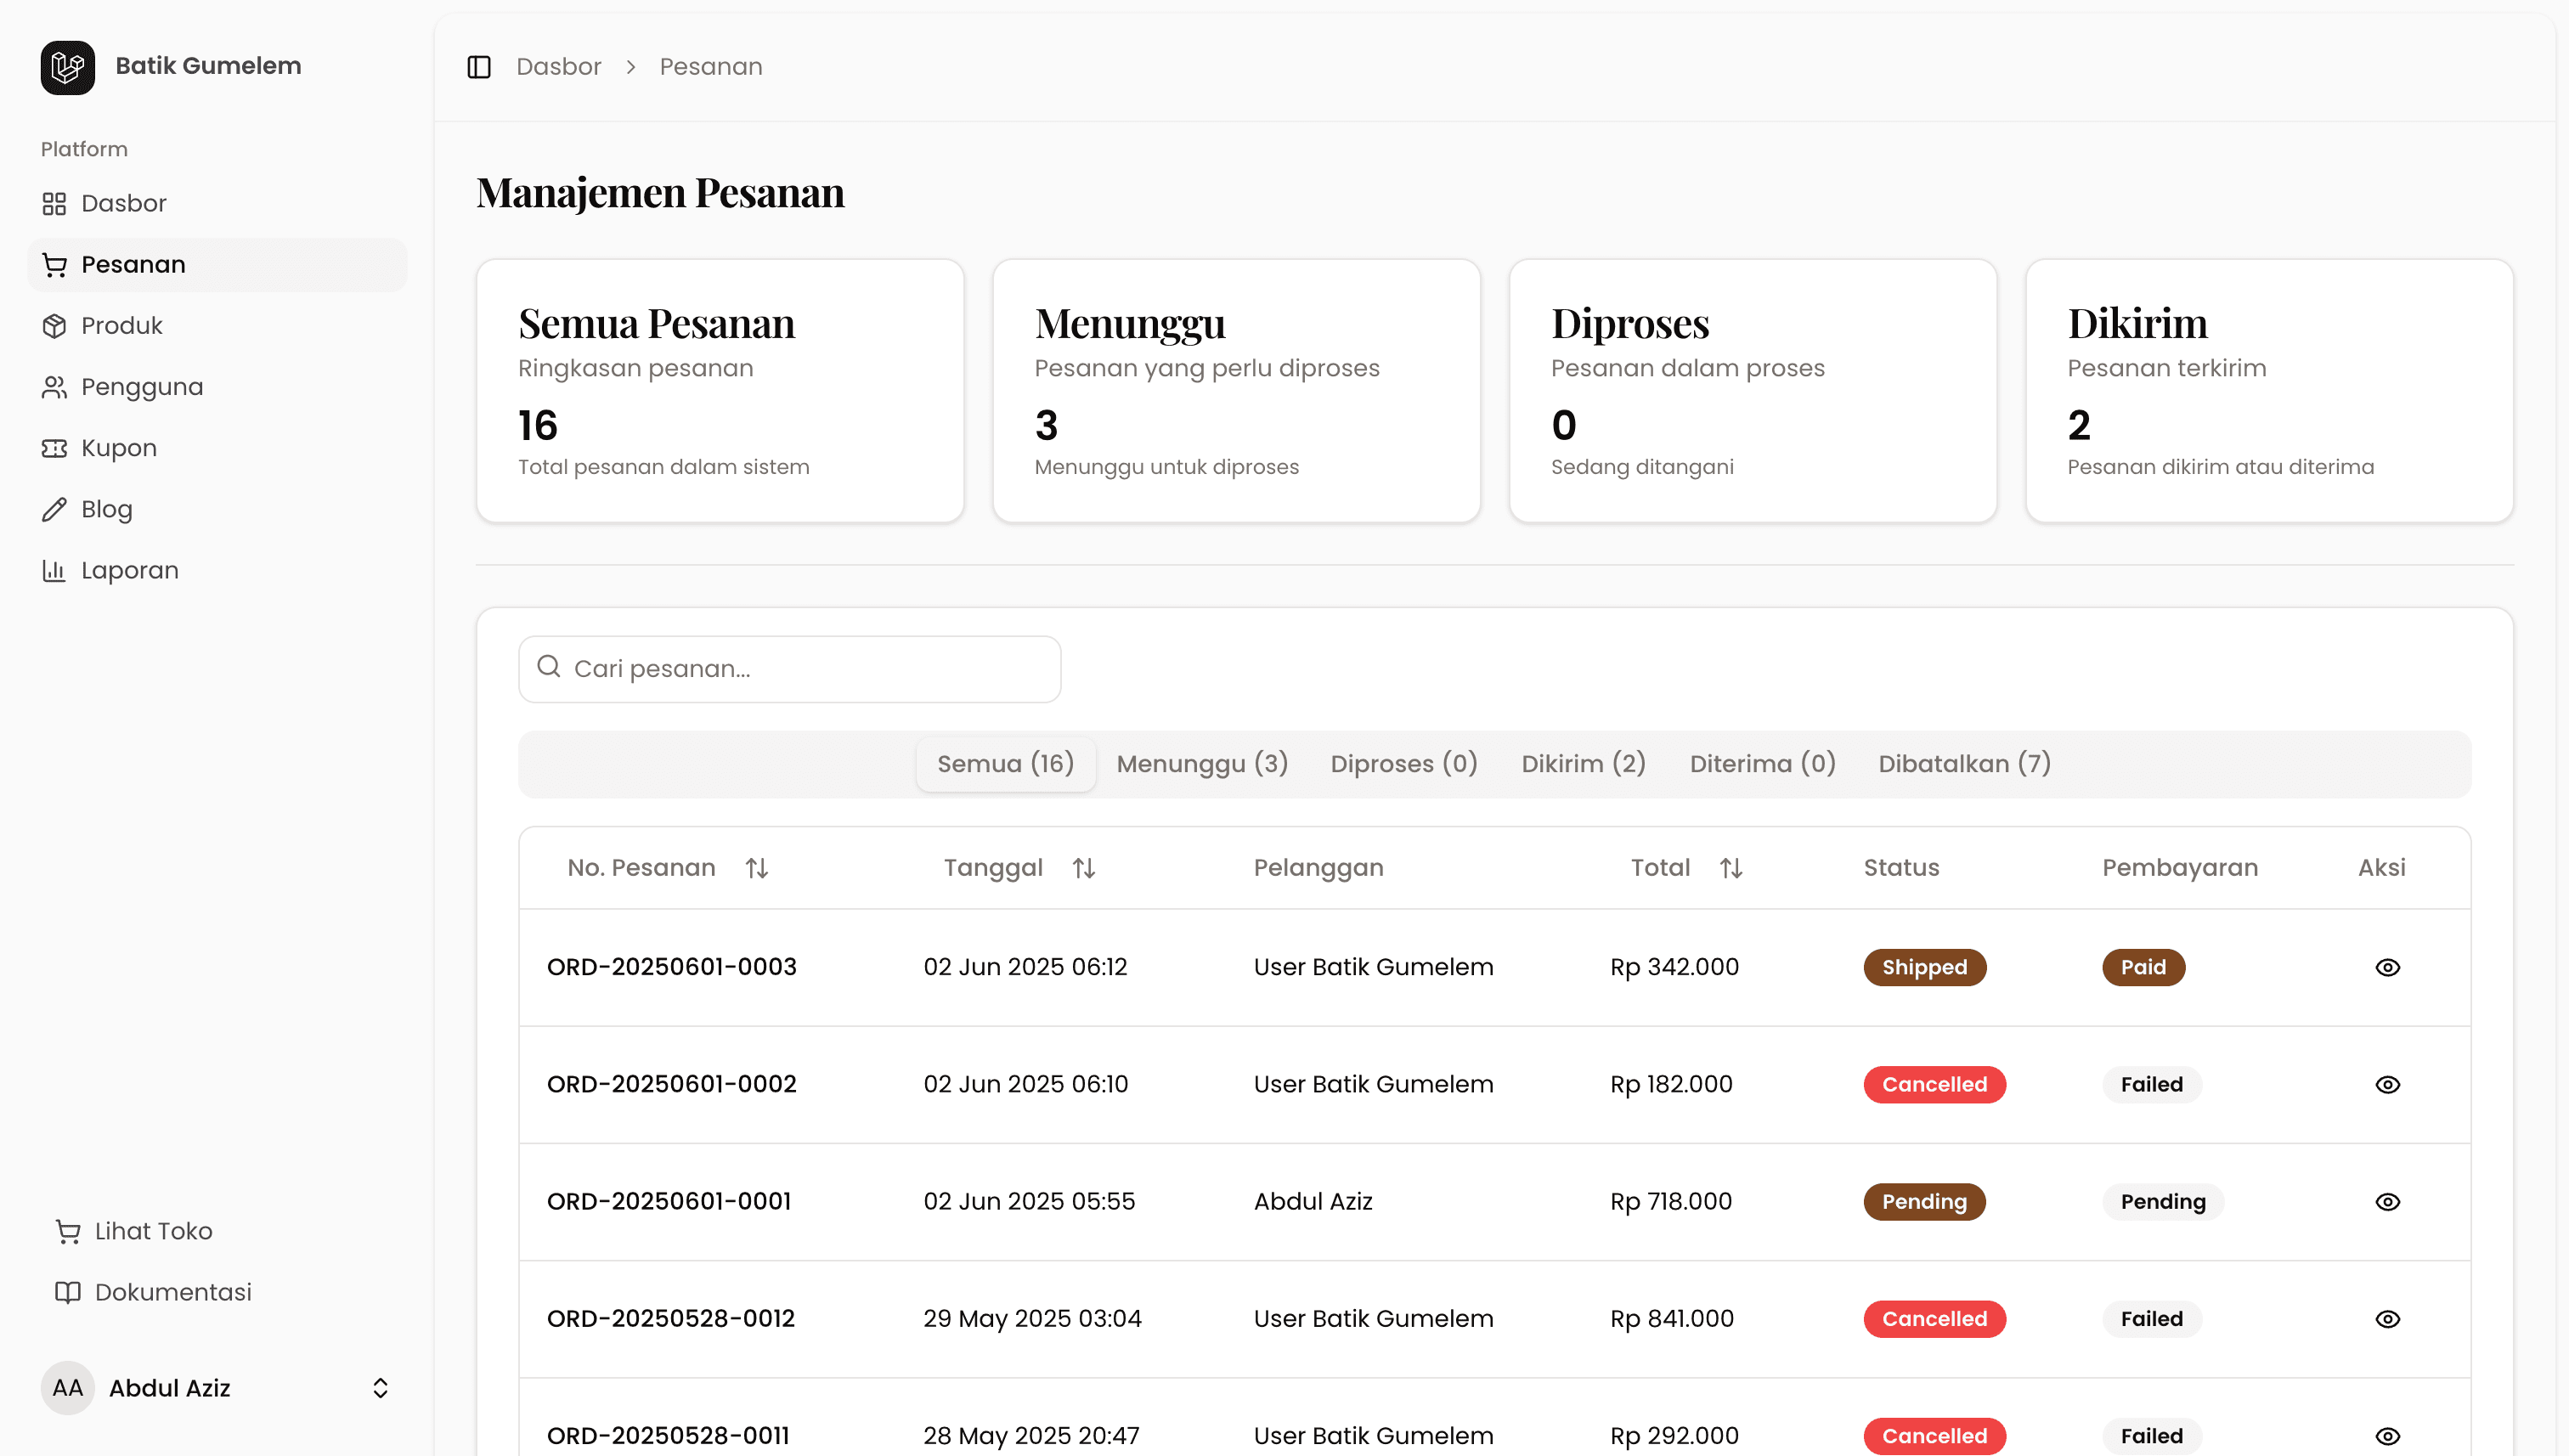Click the Pesanan breadcrumb
This screenshot has width=2569, height=1456.
[711, 67]
